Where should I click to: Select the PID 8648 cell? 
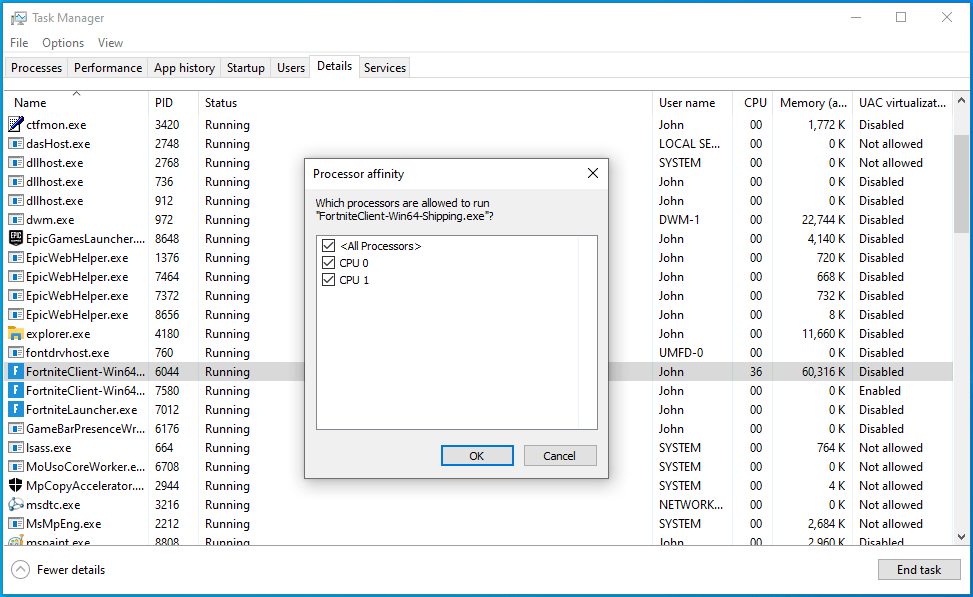[167, 239]
